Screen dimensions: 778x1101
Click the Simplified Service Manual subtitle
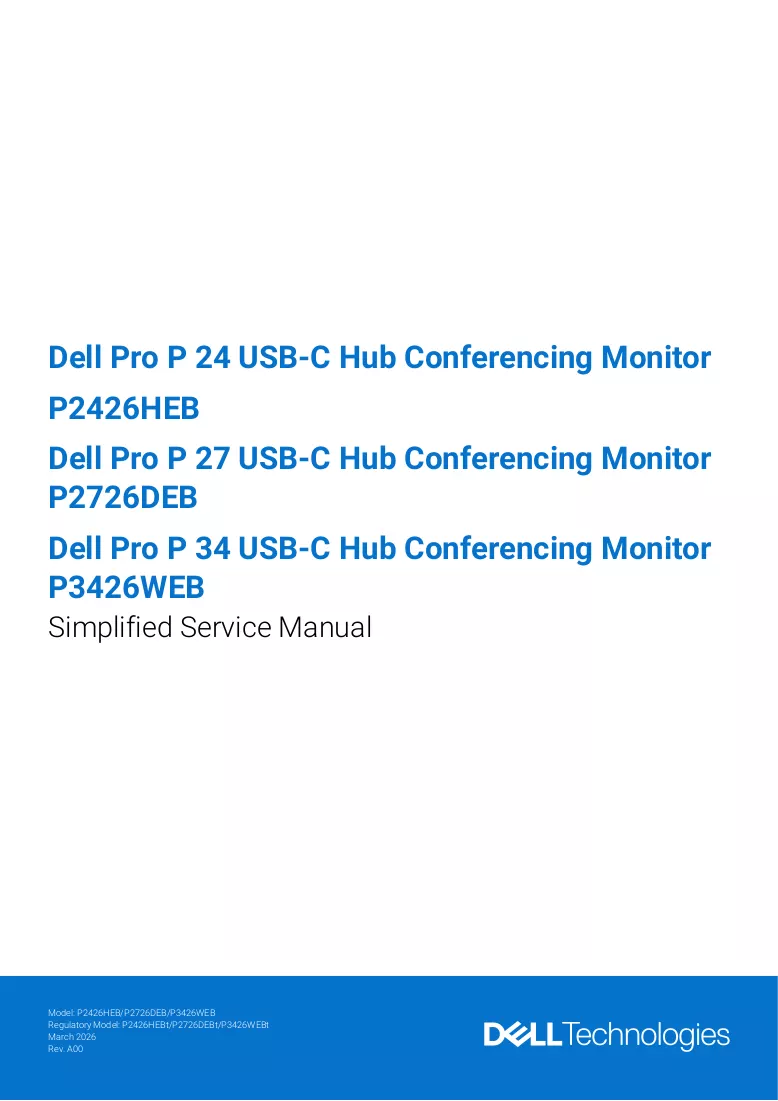[210, 628]
